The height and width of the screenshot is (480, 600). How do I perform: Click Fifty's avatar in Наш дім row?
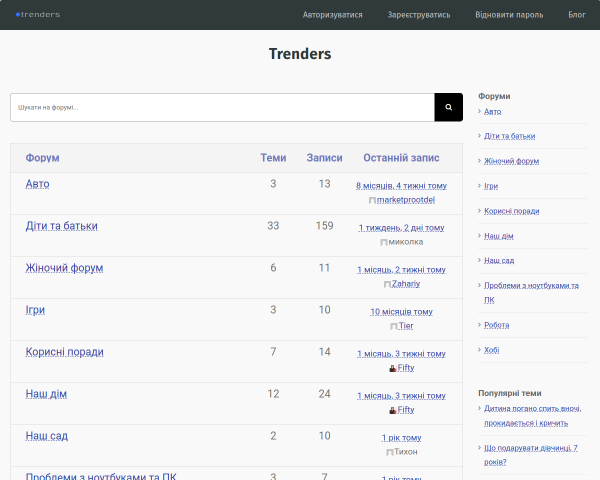[x=393, y=410]
